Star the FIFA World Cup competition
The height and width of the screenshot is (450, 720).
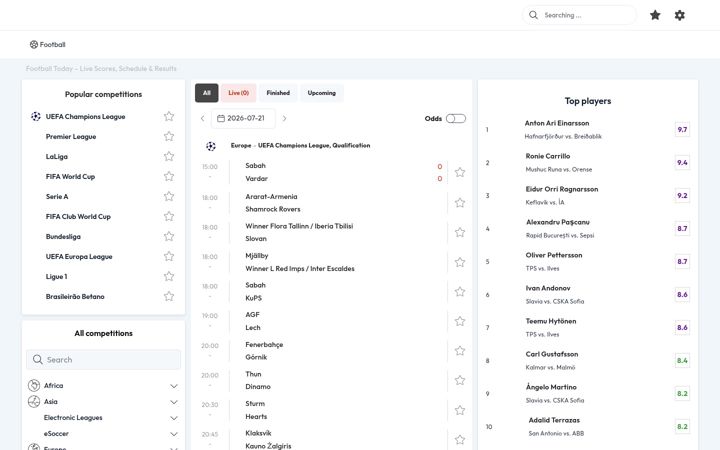pos(169,176)
